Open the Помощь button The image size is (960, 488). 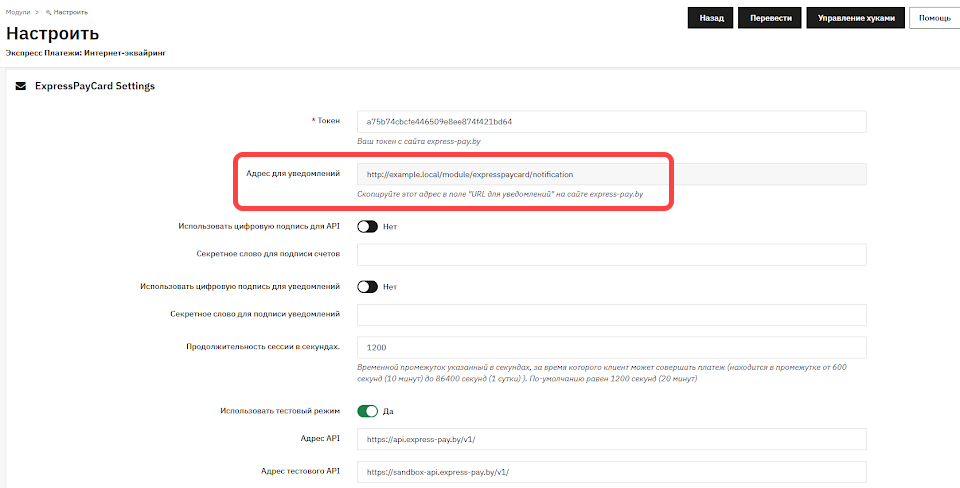coord(934,18)
